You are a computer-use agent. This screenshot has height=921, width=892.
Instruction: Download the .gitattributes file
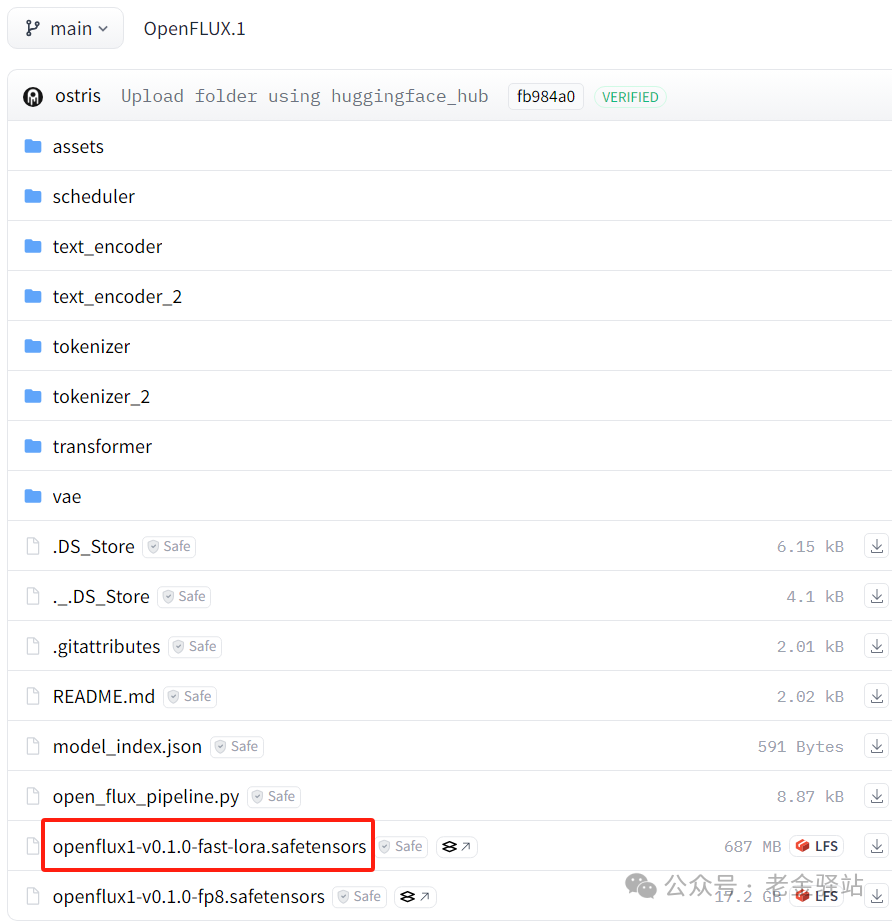click(x=877, y=646)
